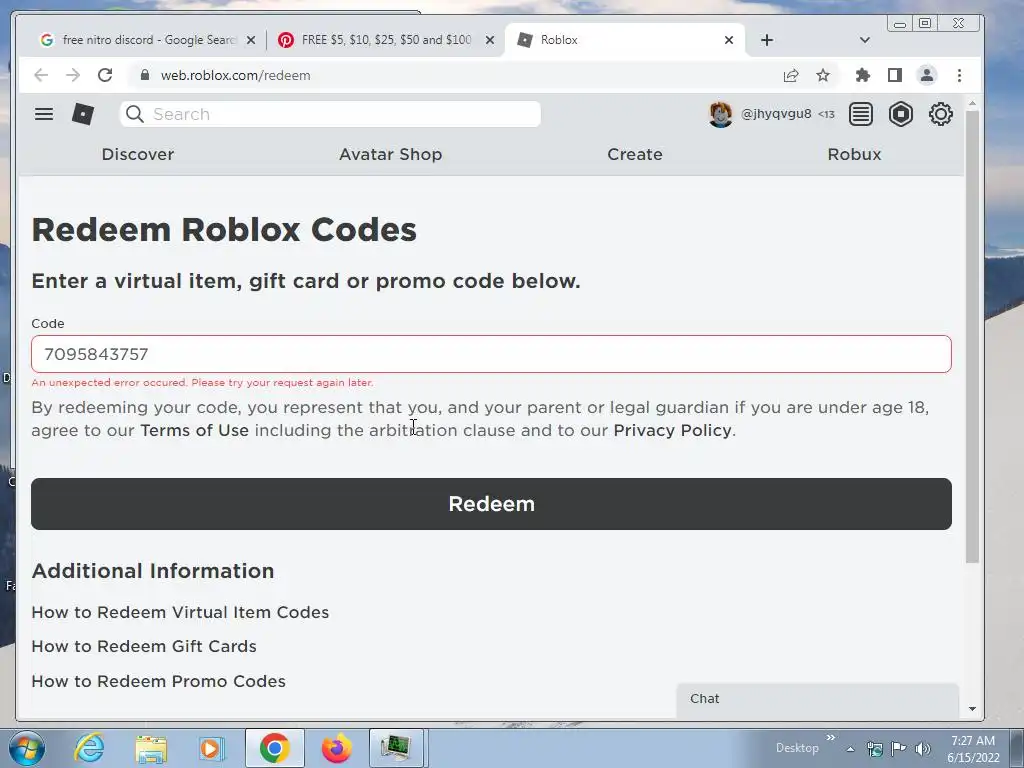Click the Code input field
Viewport: 1024px width, 768px height.
491,354
